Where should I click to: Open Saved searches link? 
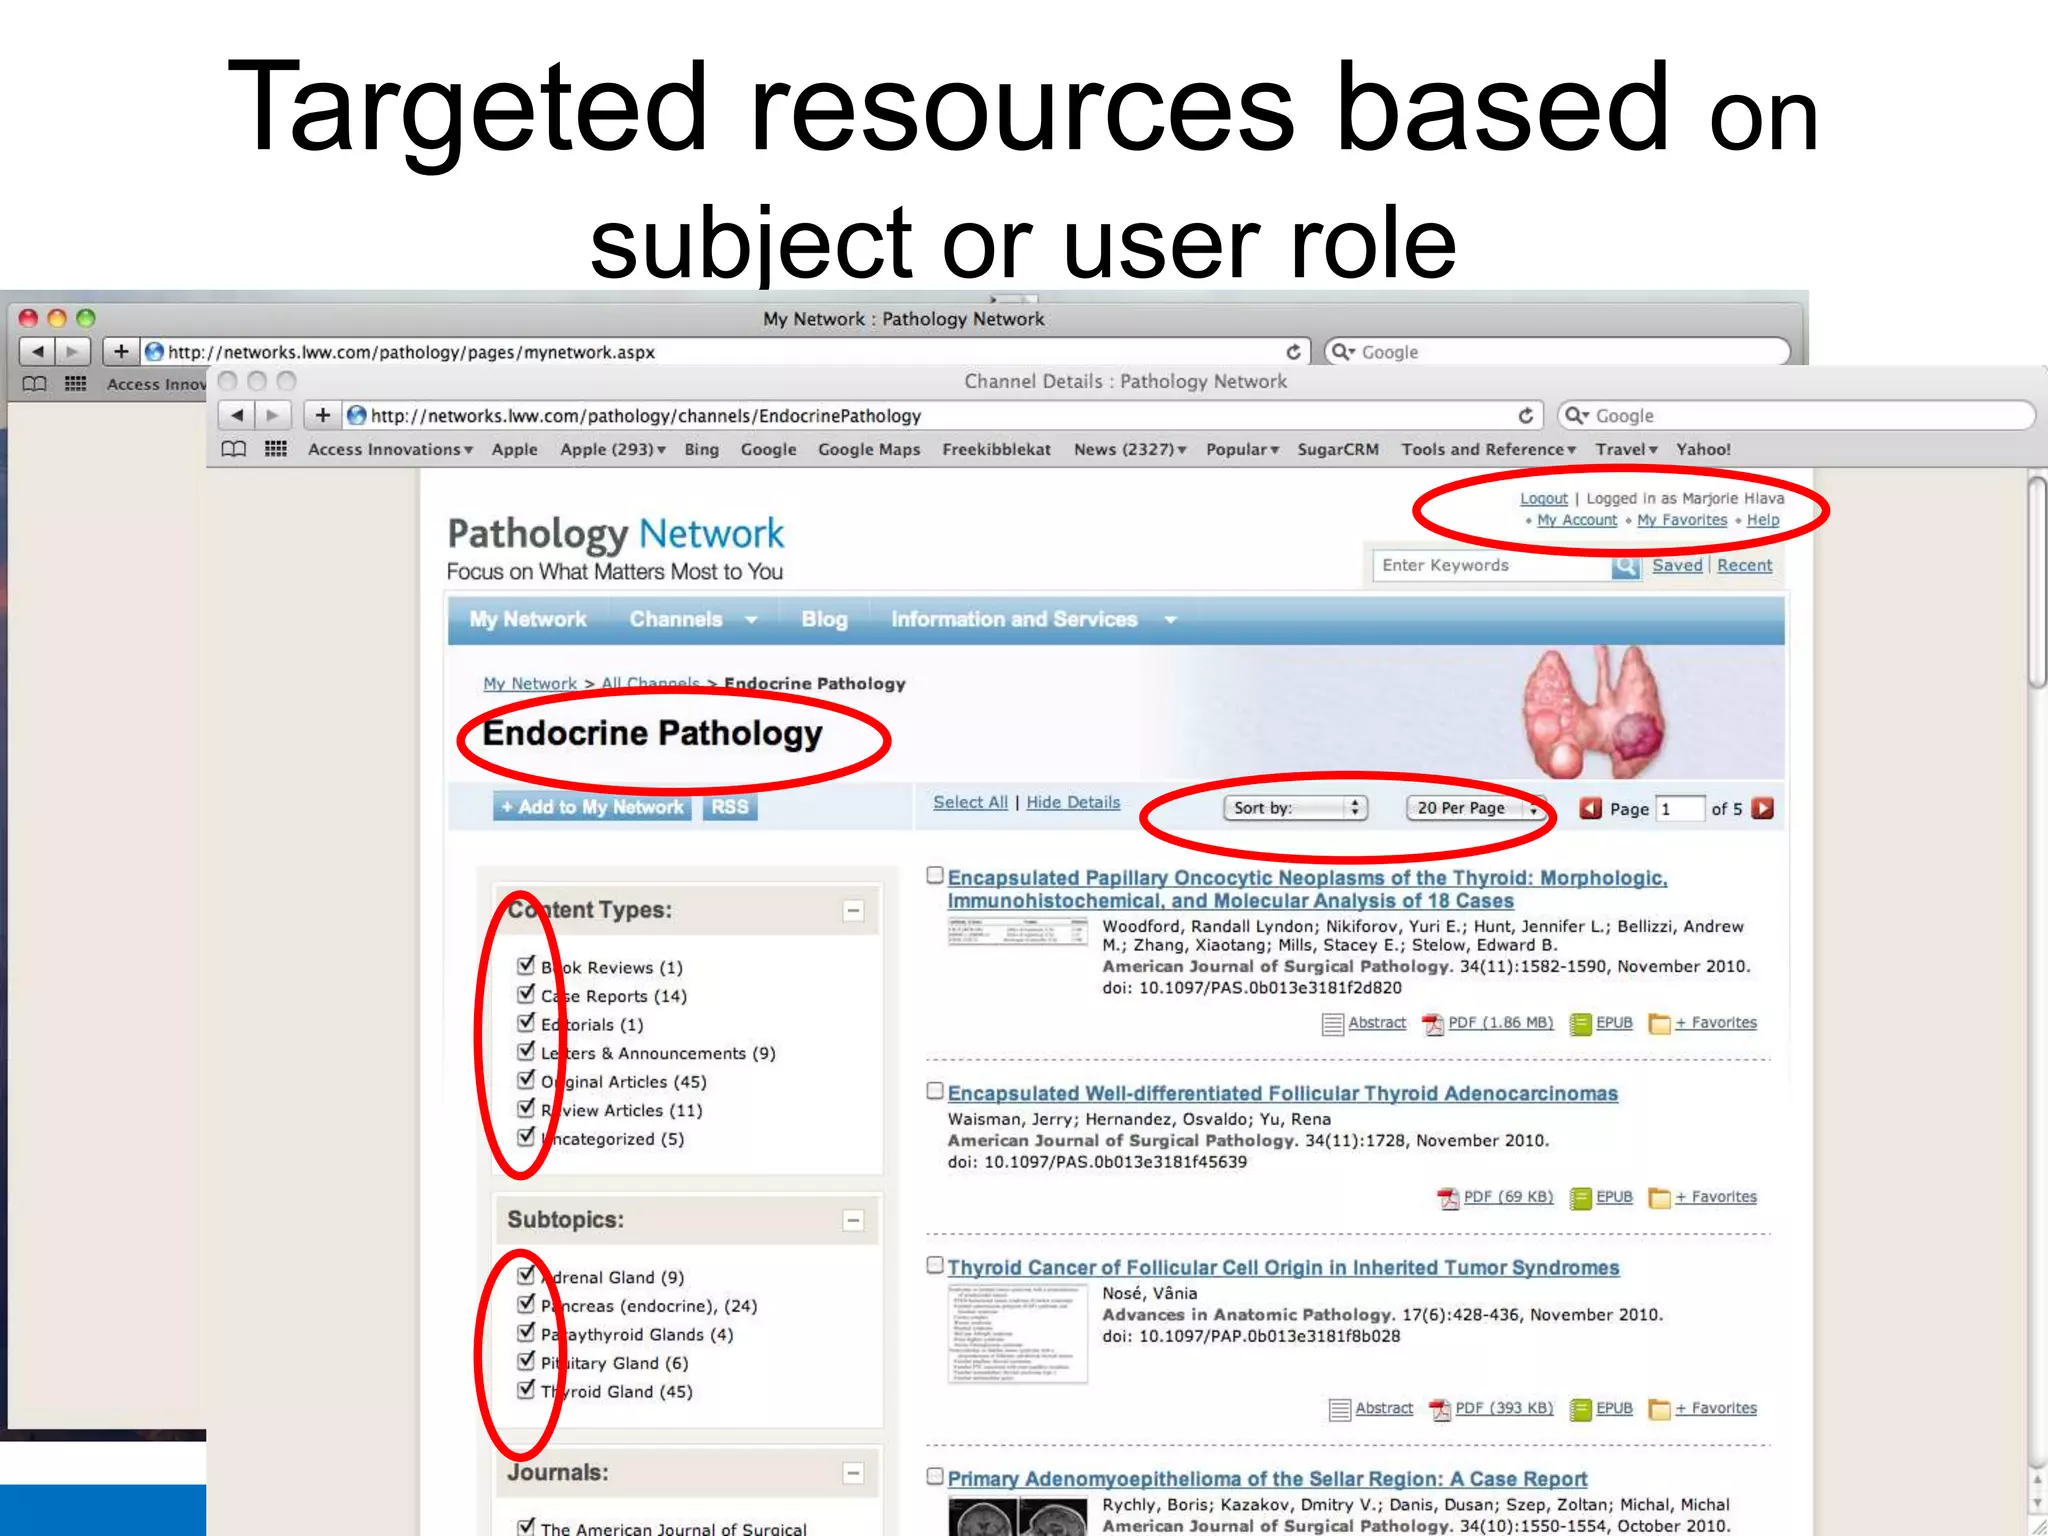tap(1677, 566)
